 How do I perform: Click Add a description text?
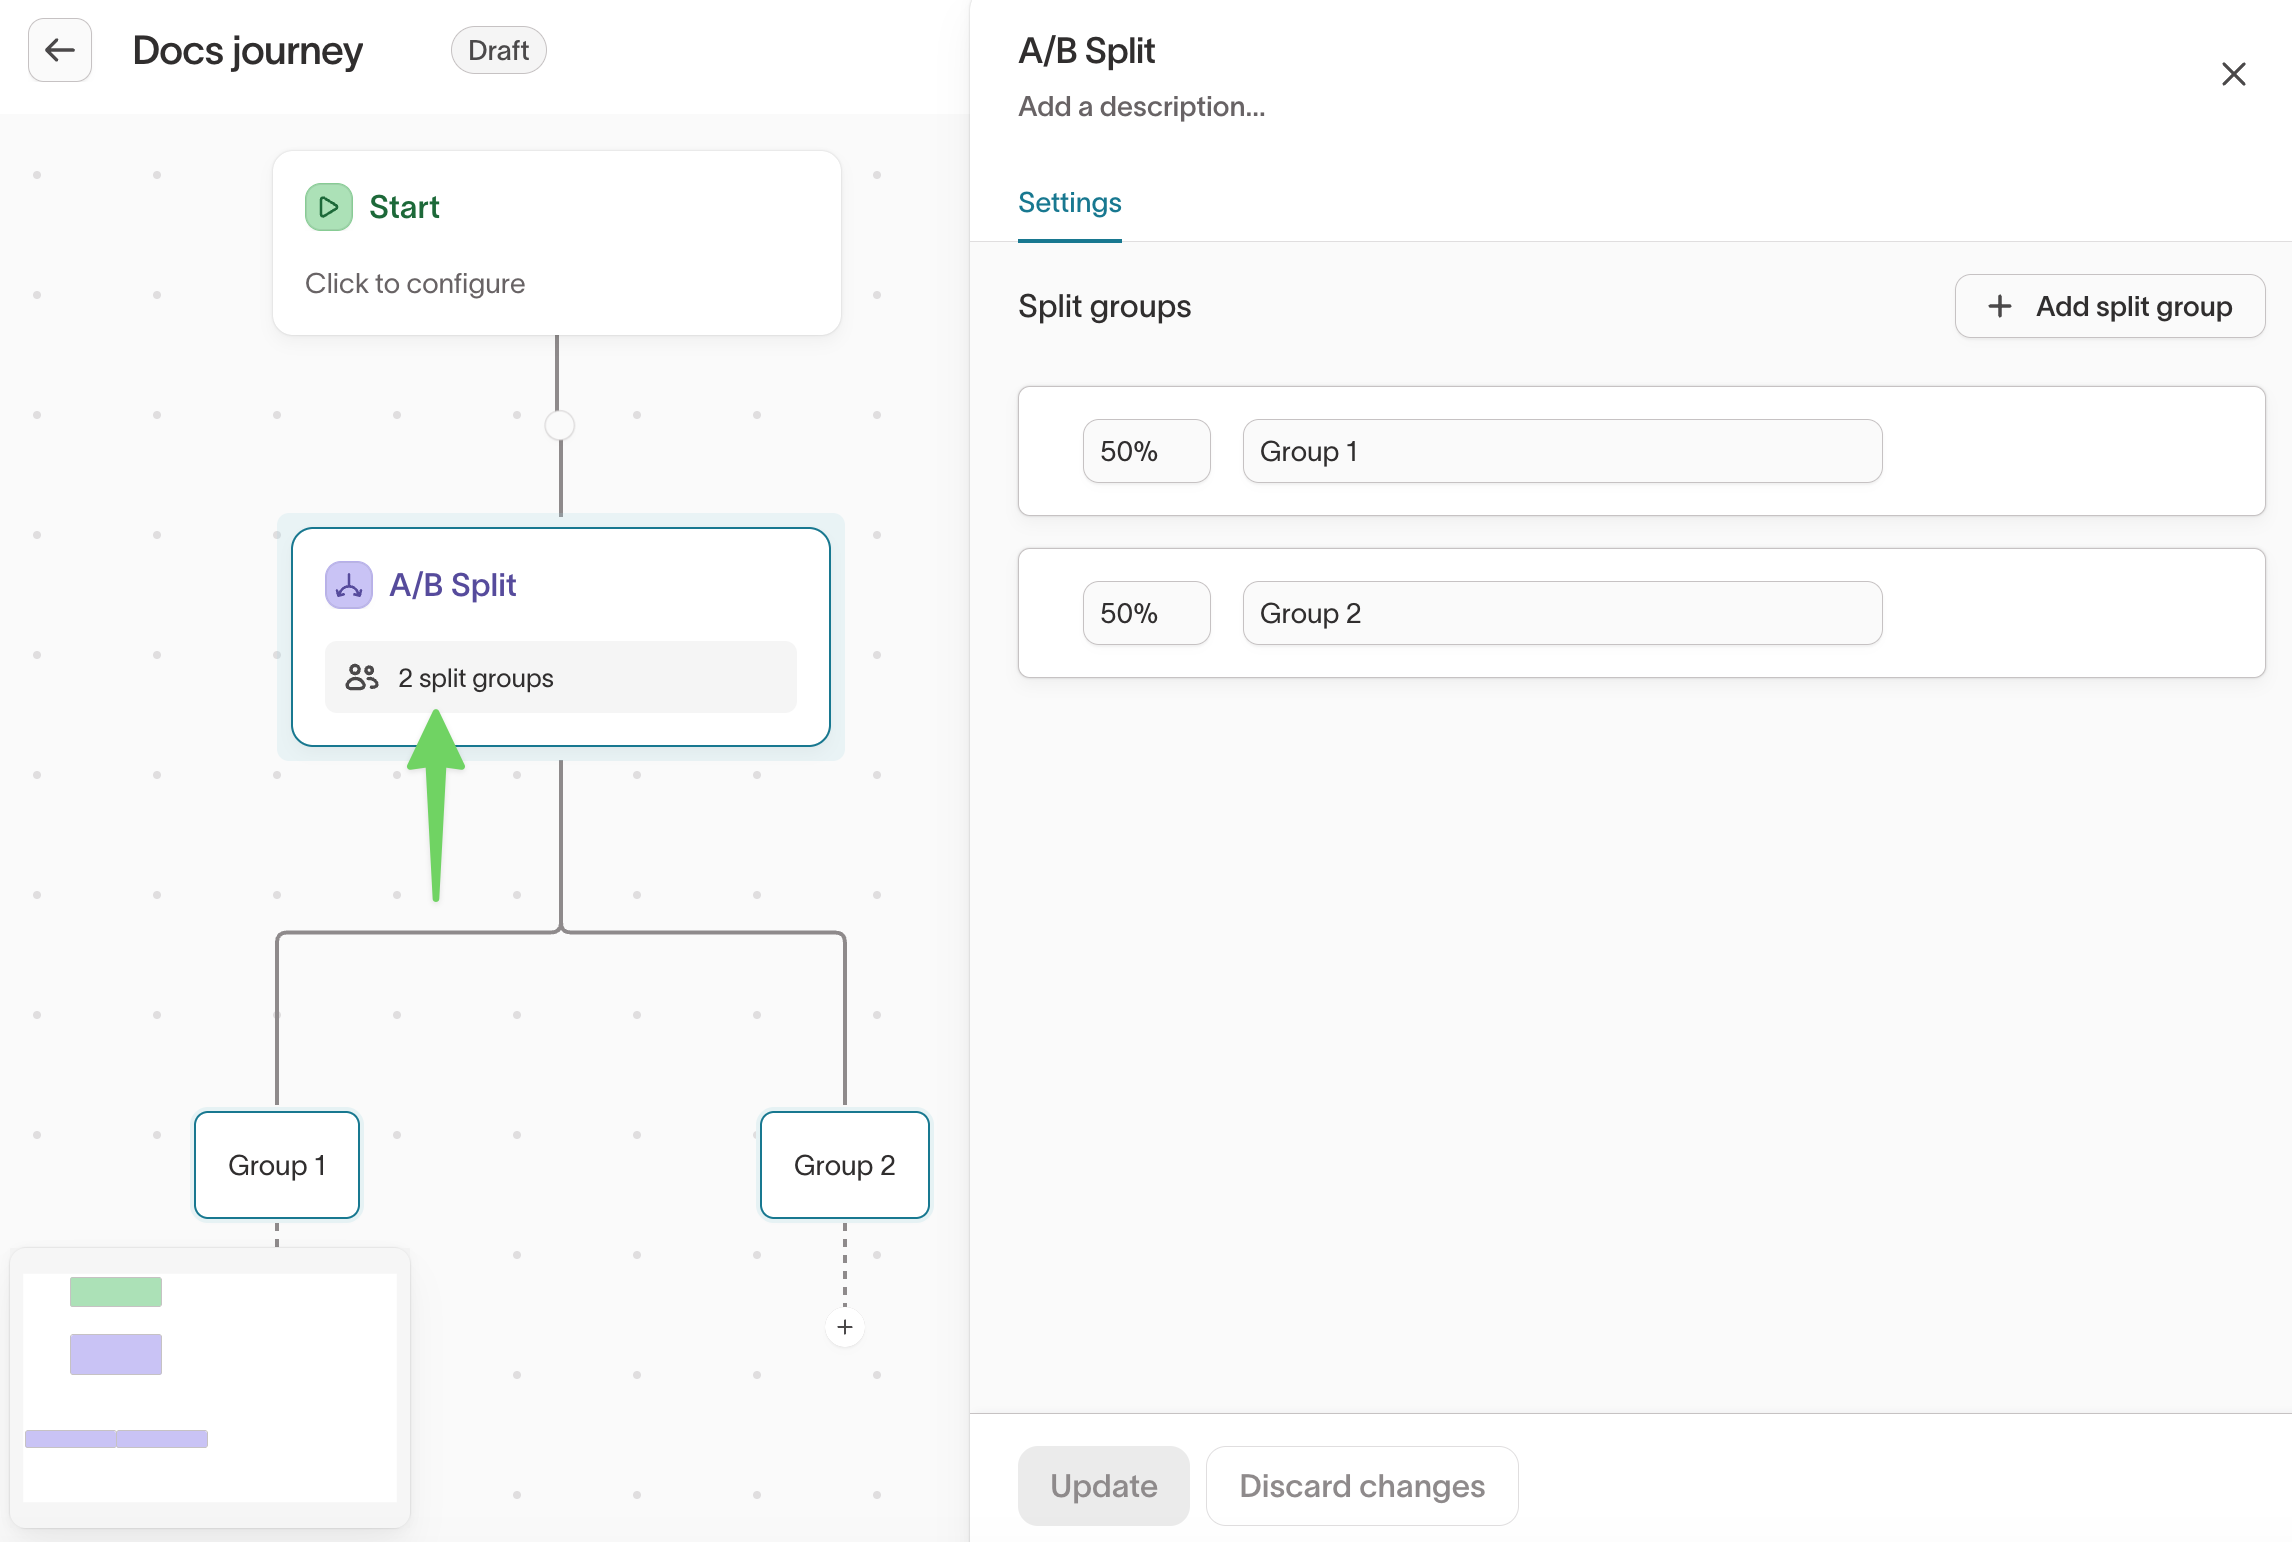pyautogui.click(x=1141, y=107)
